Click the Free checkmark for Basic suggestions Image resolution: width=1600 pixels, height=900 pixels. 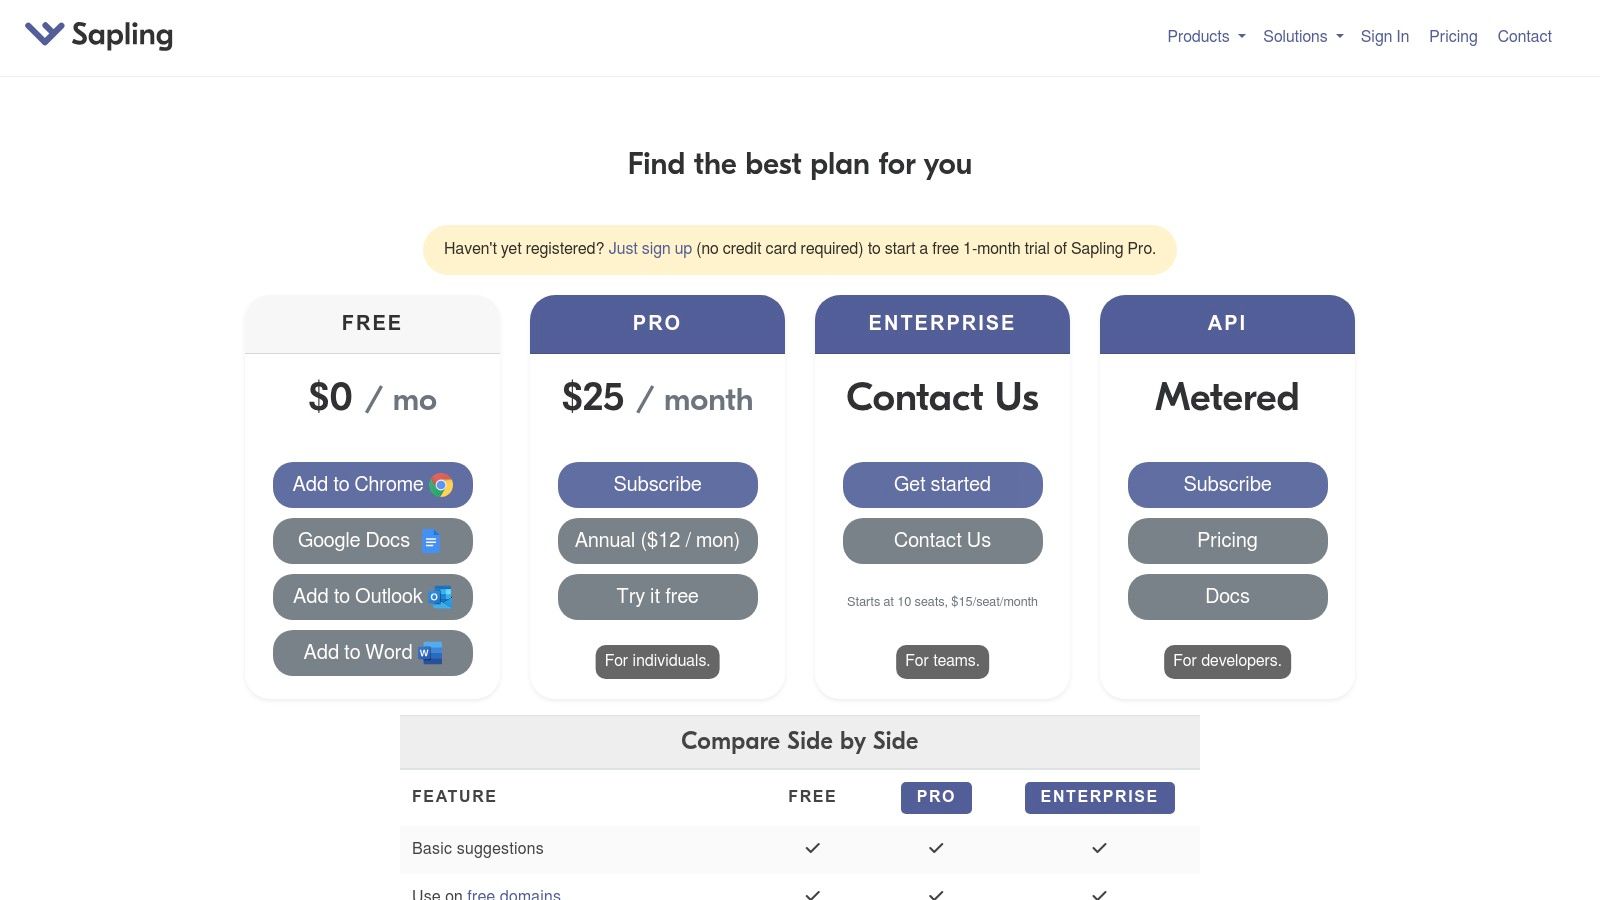coord(812,847)
